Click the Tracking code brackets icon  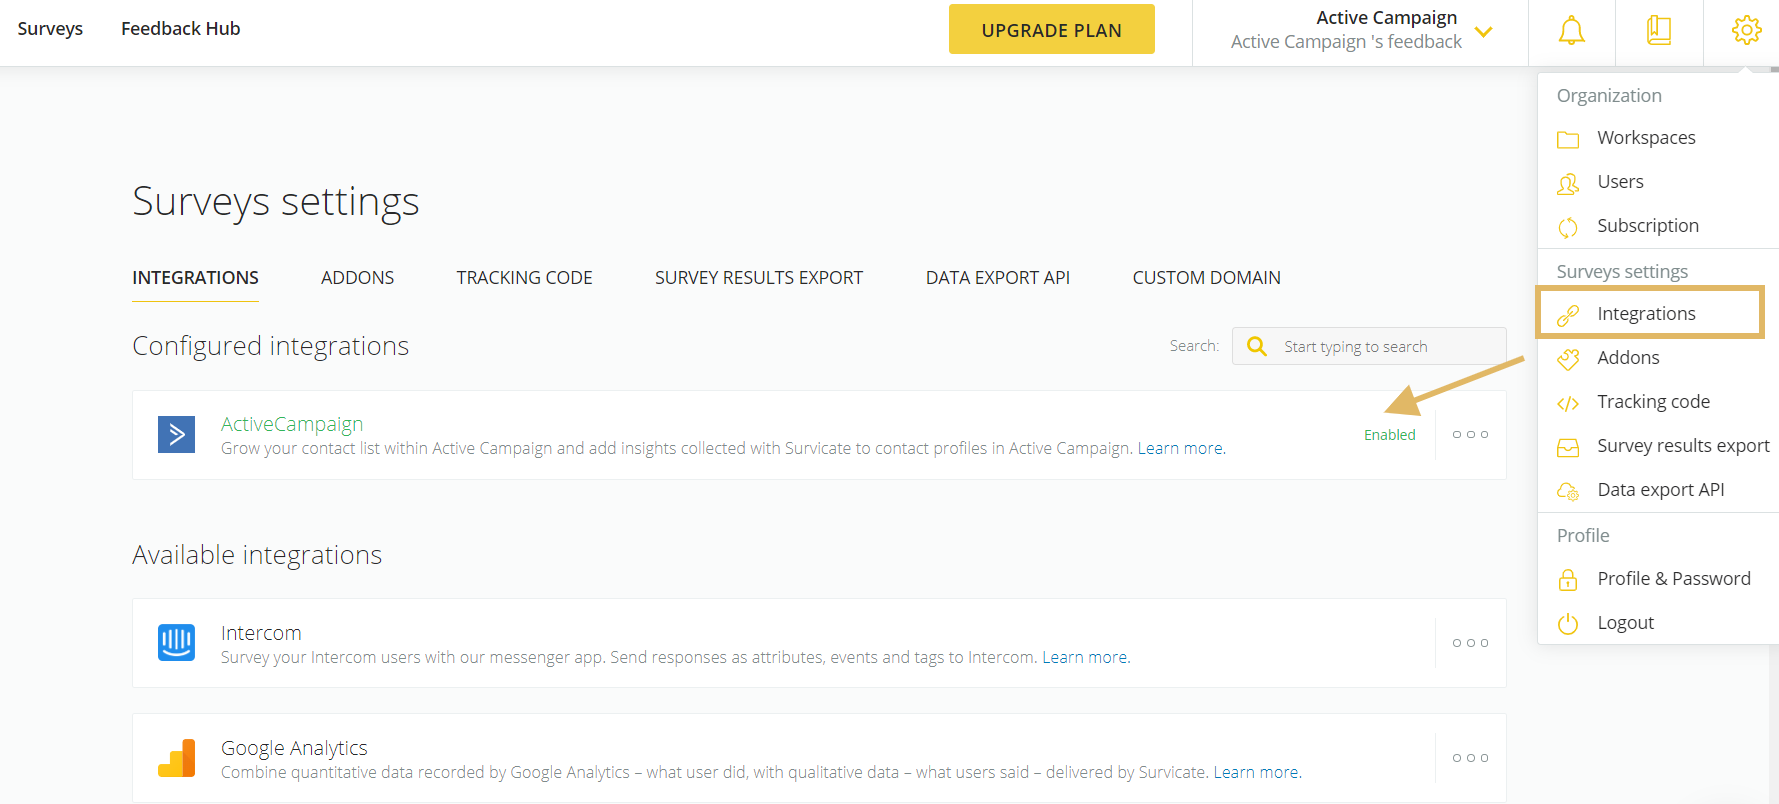1568,403
